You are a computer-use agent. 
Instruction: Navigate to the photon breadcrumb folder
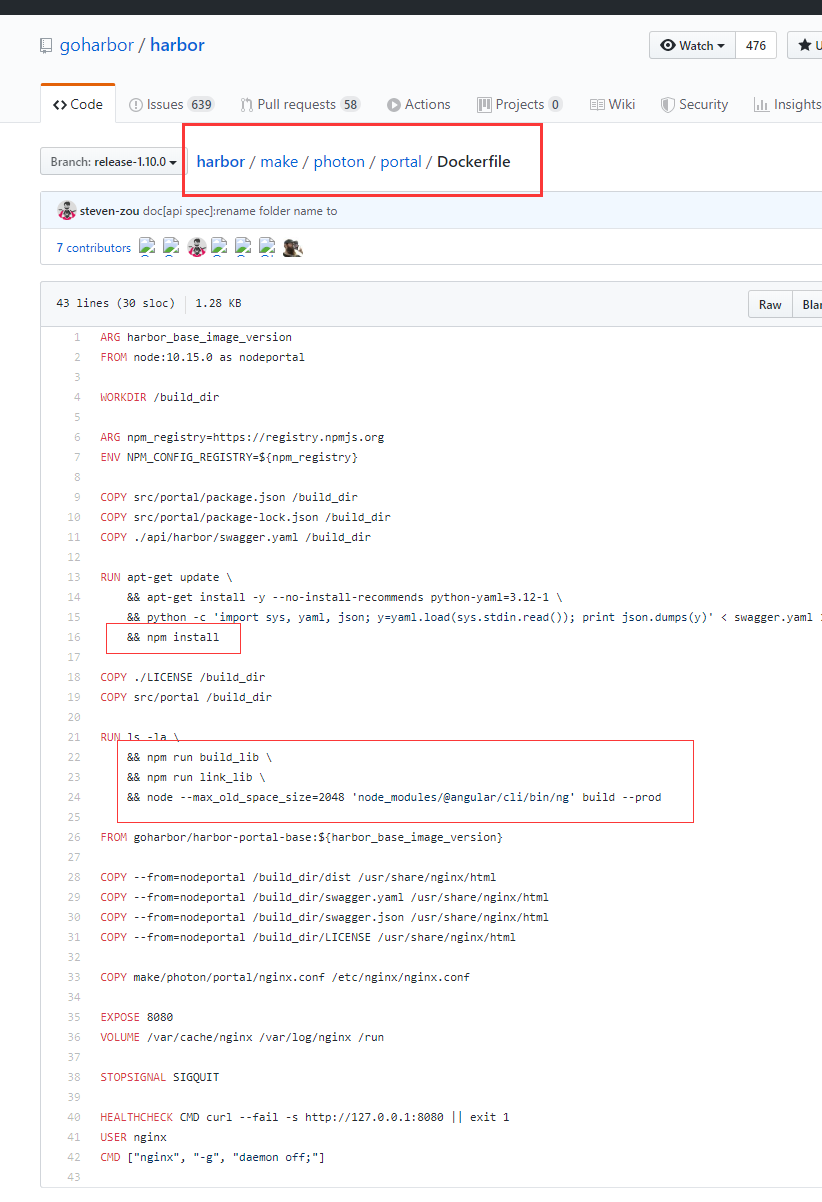[339, 161]
